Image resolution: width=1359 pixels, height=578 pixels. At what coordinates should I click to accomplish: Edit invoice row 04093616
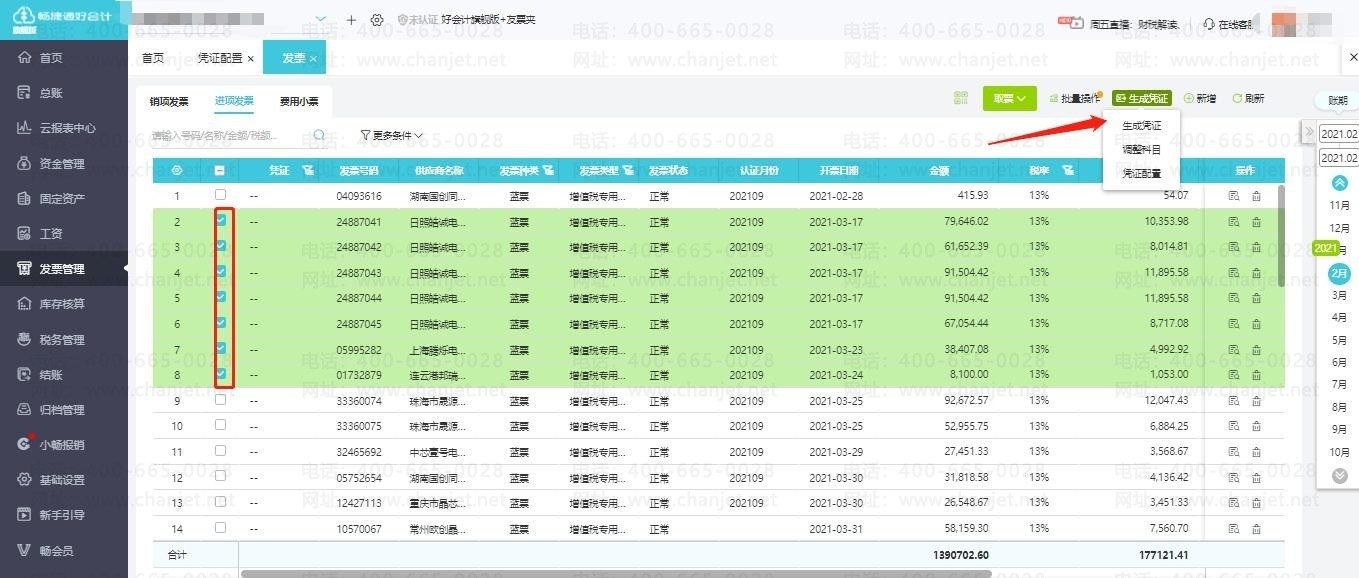[1234, 196]
